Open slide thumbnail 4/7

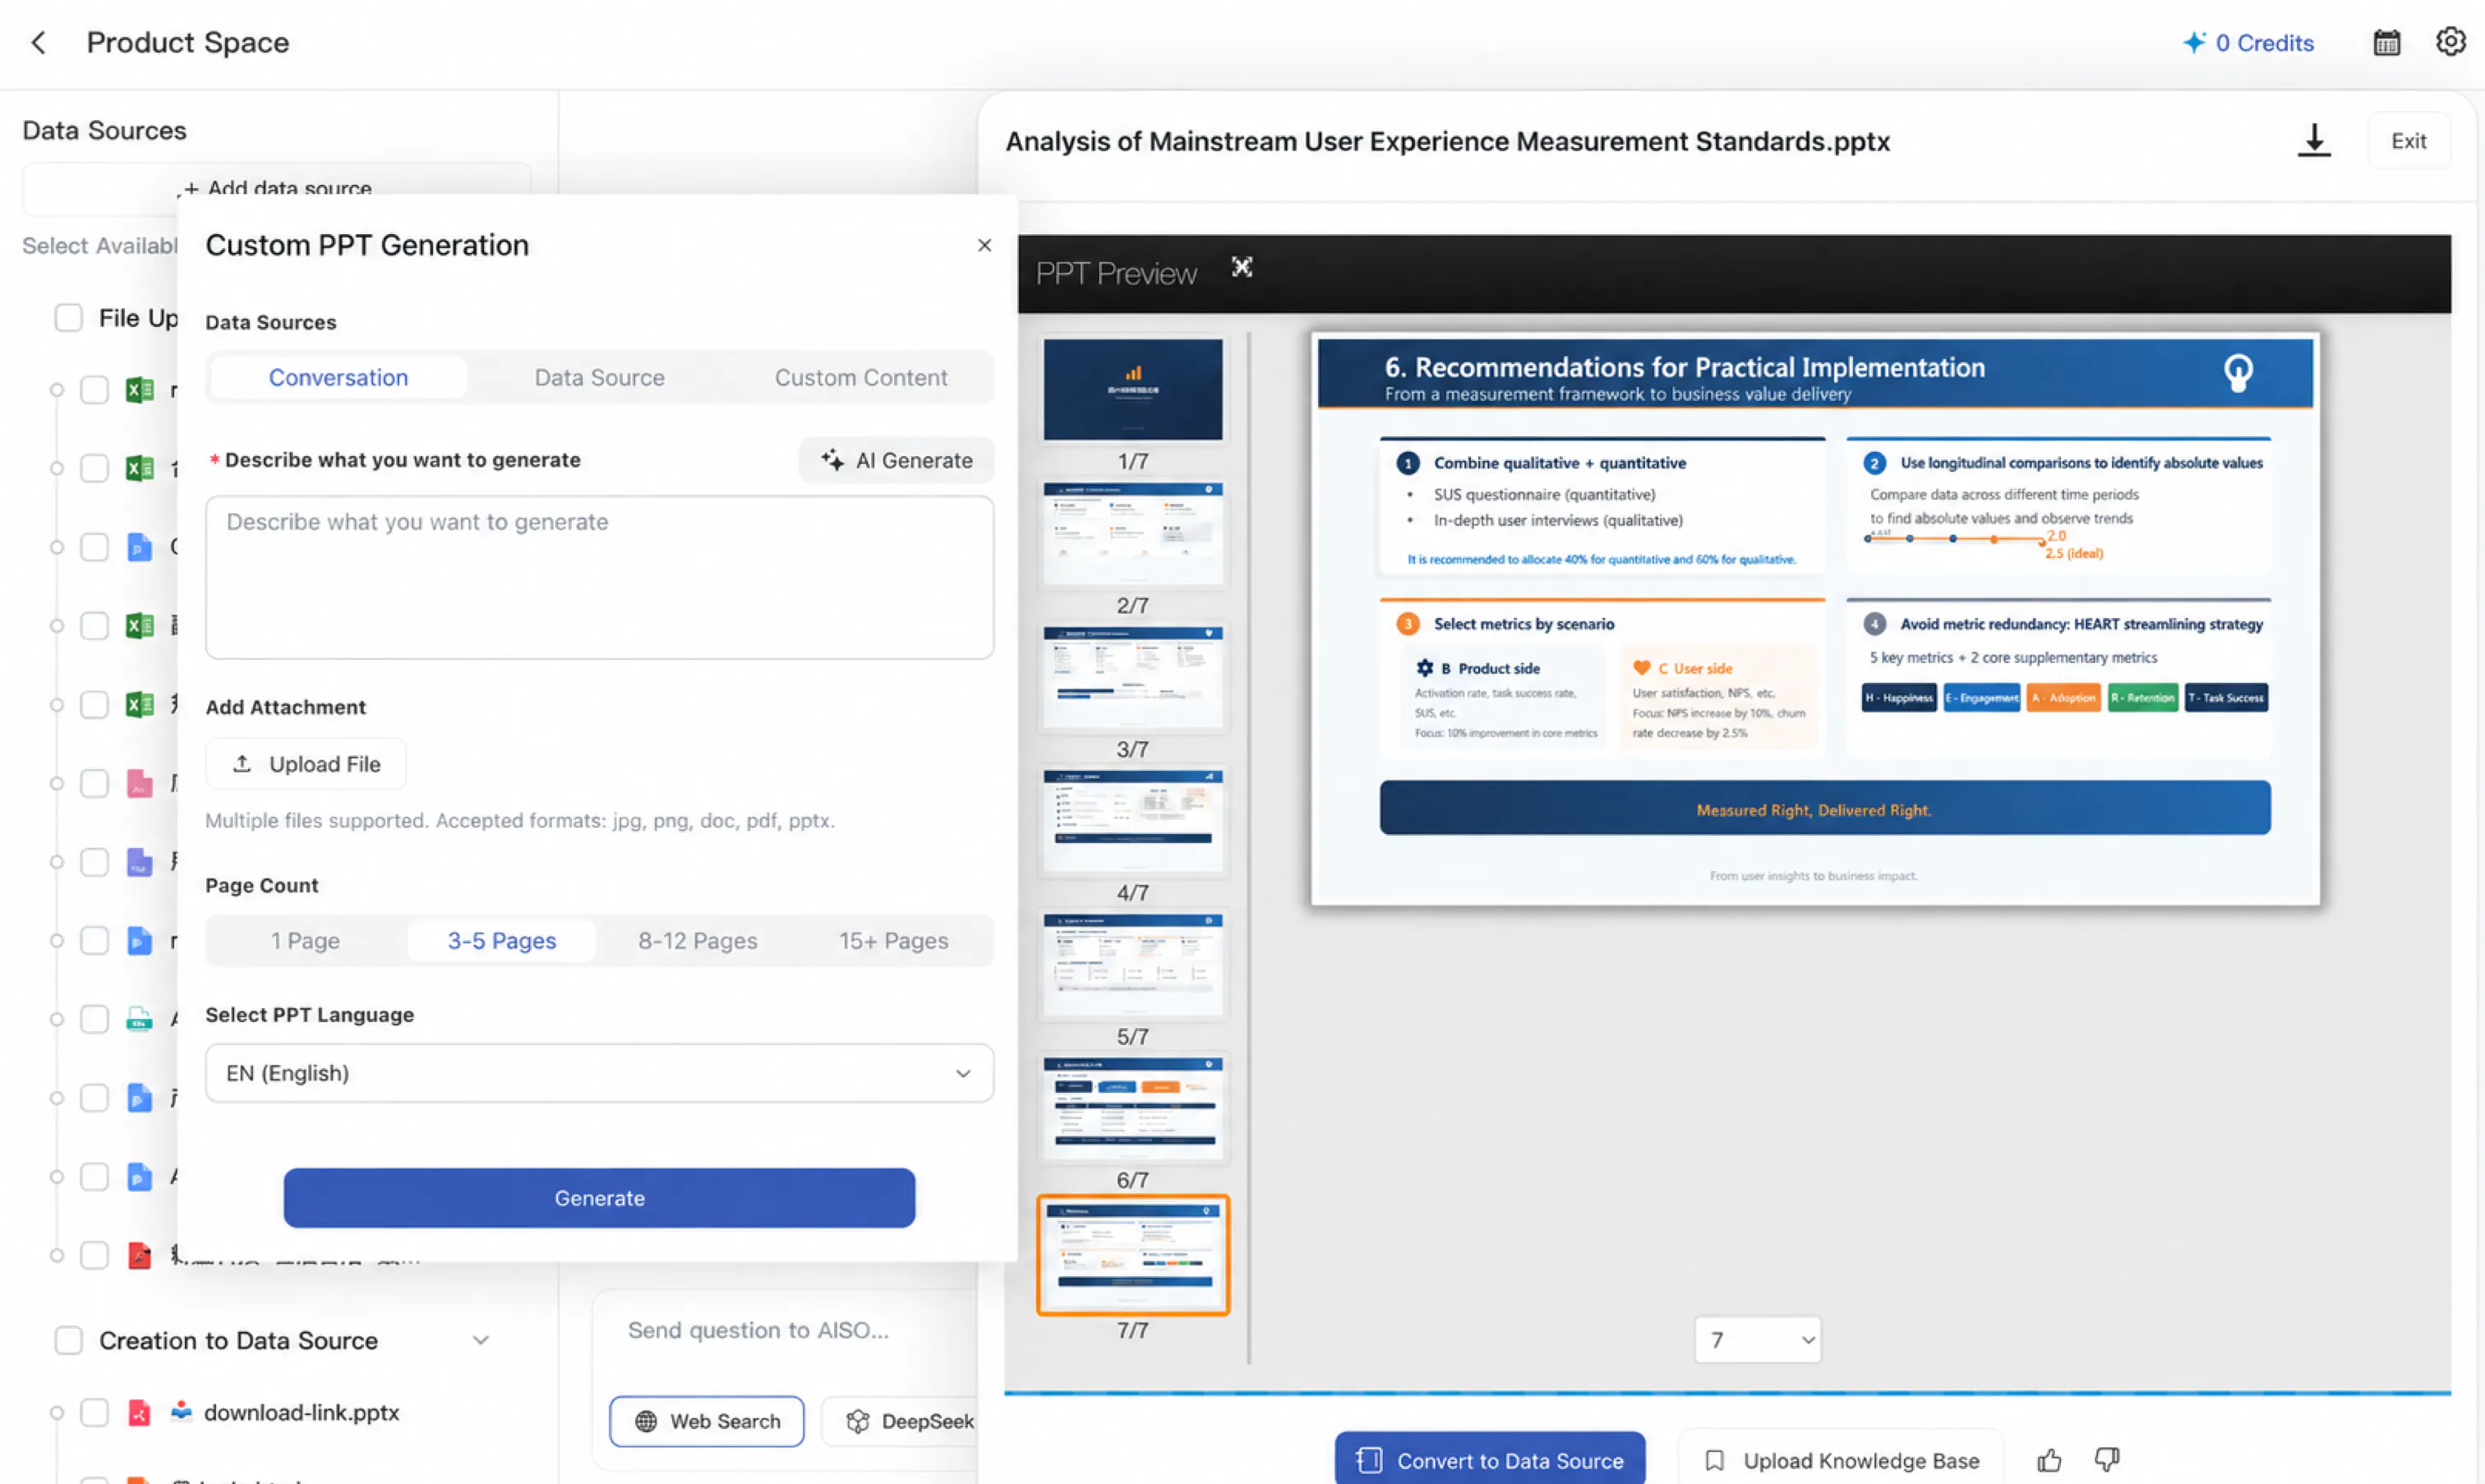(x=1132, y=821)
